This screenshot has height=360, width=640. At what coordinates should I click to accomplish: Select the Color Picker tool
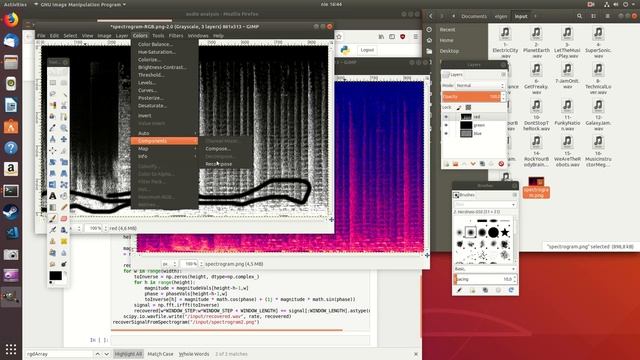[x=53, y=128]
